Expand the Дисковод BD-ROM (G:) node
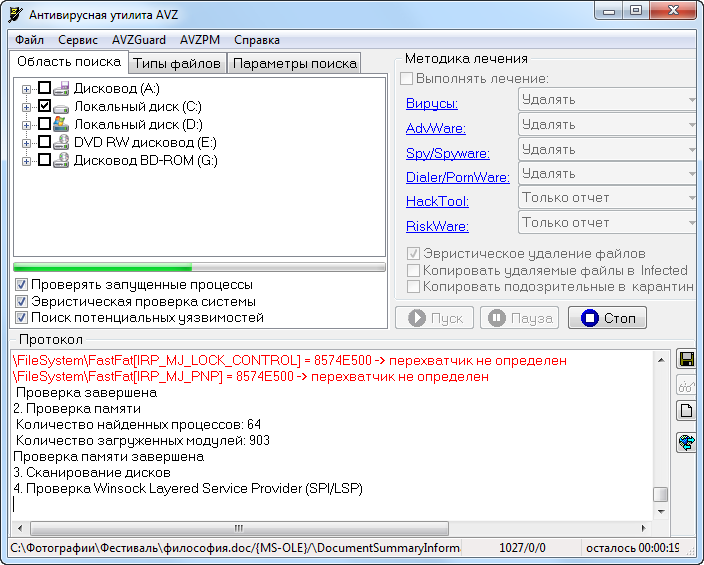The width and height of the screenshot is (704, 565). click(26, 161)
